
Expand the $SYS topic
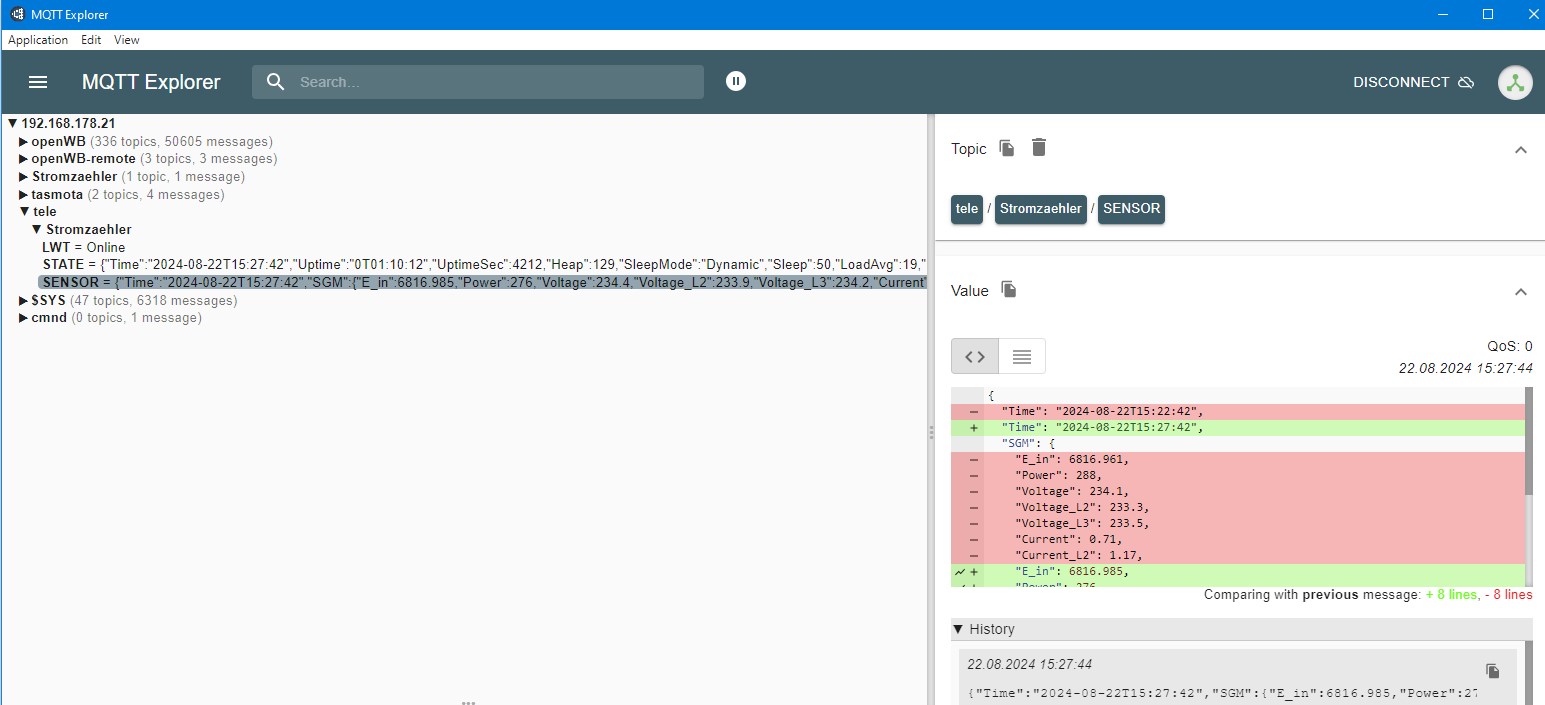[x=24, y=300]
